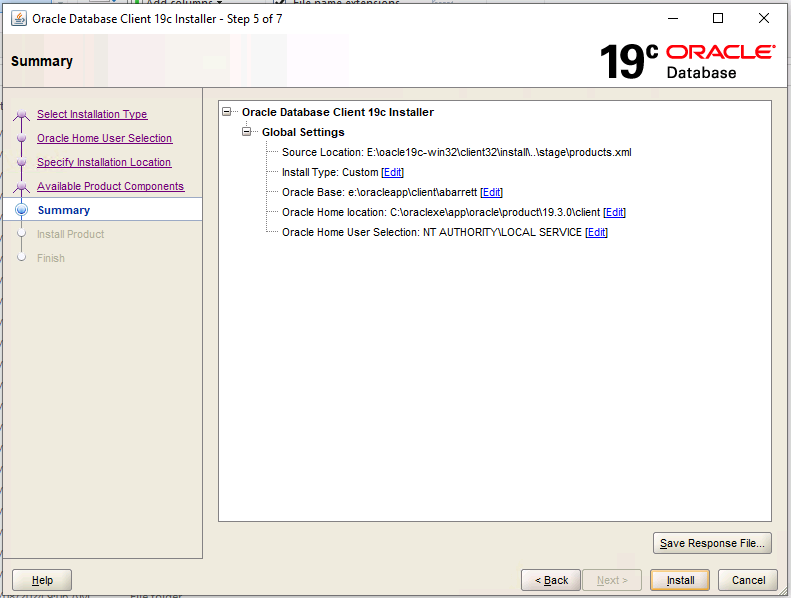
Task: Go to Select Installation Type step
Action: pyautogui.click(x=92, y=114)
